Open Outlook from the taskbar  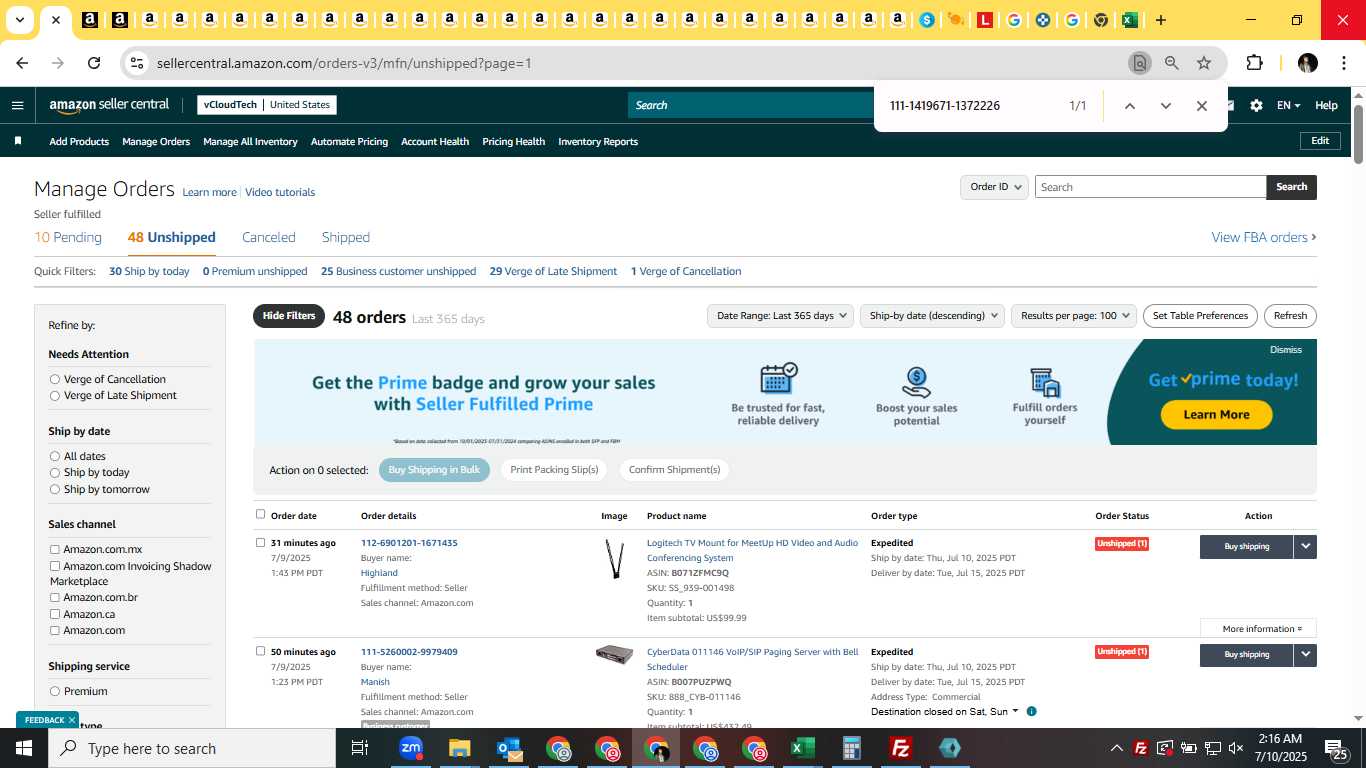click(509, 748)
